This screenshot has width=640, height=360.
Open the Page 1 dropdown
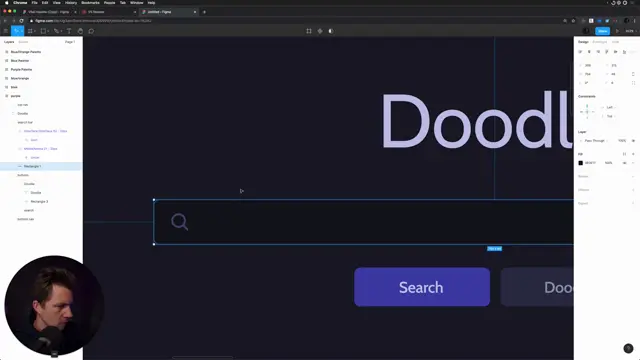pos(70,42)
